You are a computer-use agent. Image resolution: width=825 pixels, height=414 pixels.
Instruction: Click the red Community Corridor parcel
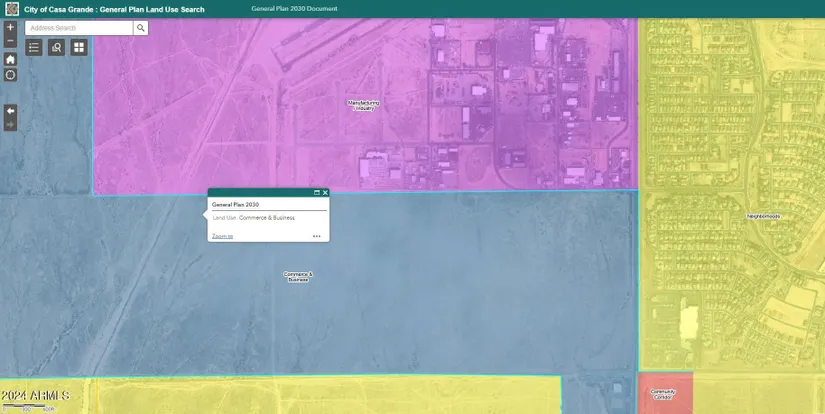tap(664, 398)
